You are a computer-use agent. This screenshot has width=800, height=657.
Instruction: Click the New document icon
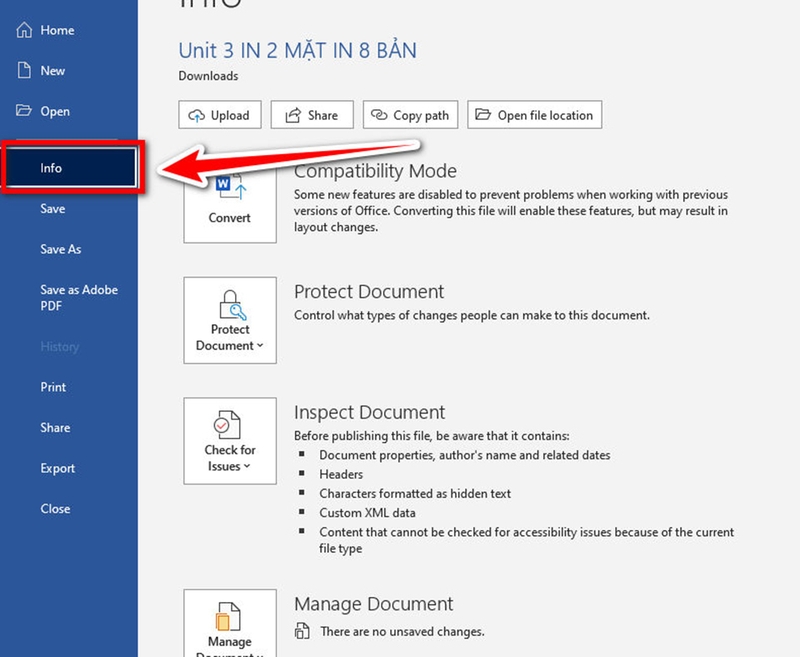(24, 71)
